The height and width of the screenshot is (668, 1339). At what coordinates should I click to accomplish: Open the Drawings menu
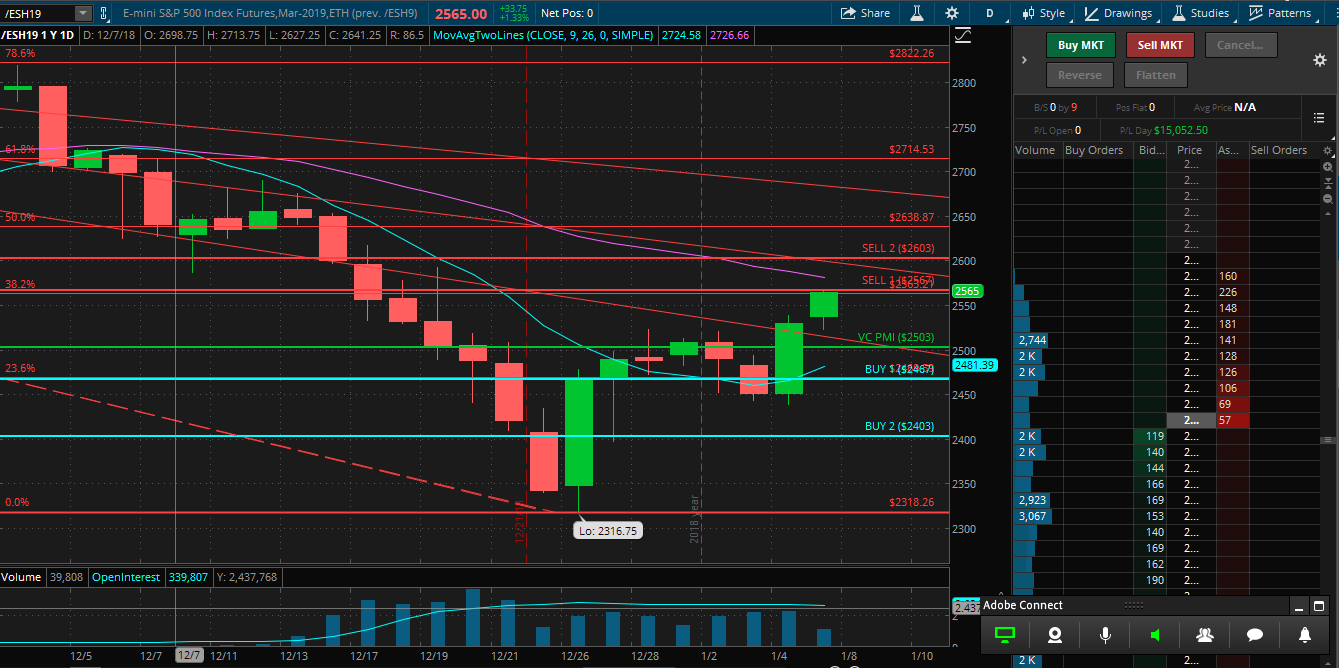[x=1119, y=12]
